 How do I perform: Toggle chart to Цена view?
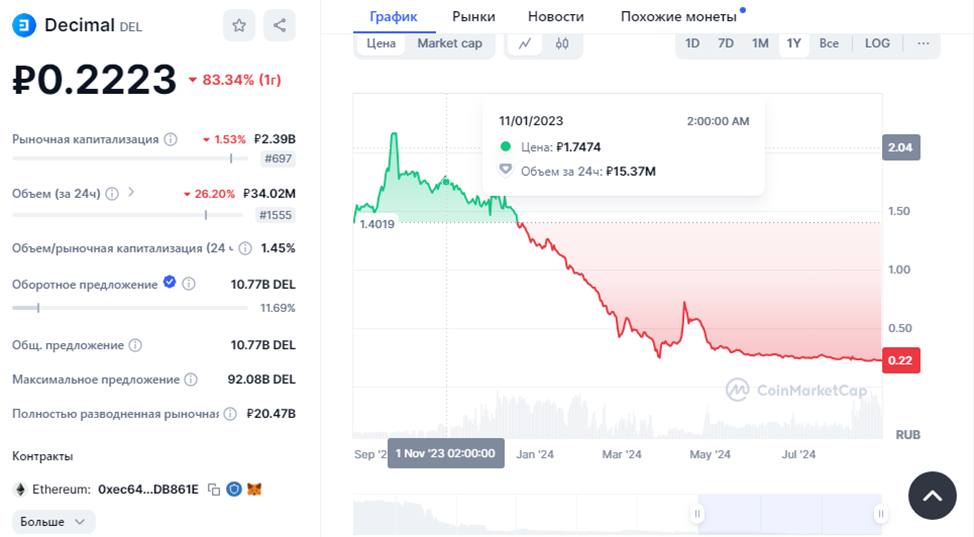click(x=381, y=44)
